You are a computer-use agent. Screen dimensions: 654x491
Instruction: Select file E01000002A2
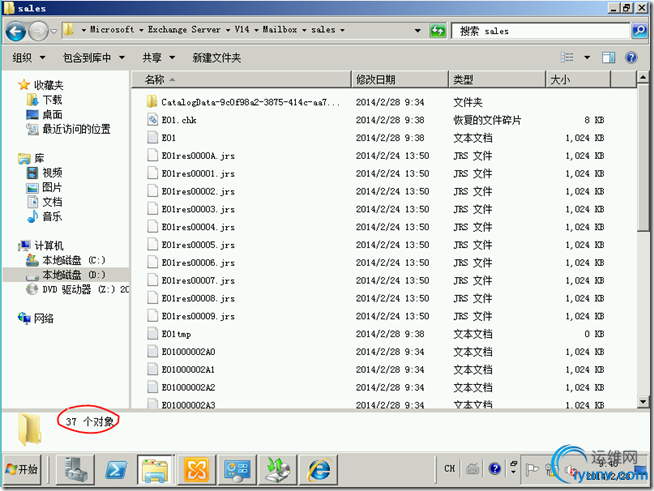point(189,388)
